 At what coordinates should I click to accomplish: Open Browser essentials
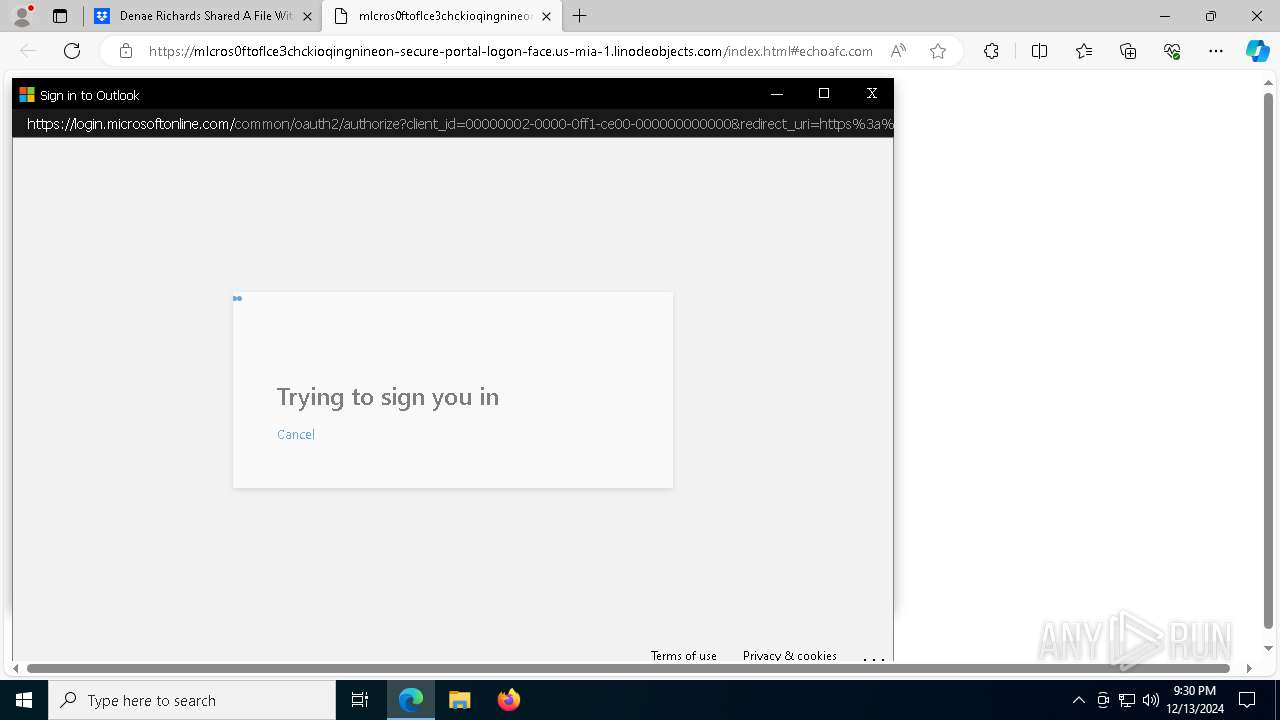pos(1172,51)
